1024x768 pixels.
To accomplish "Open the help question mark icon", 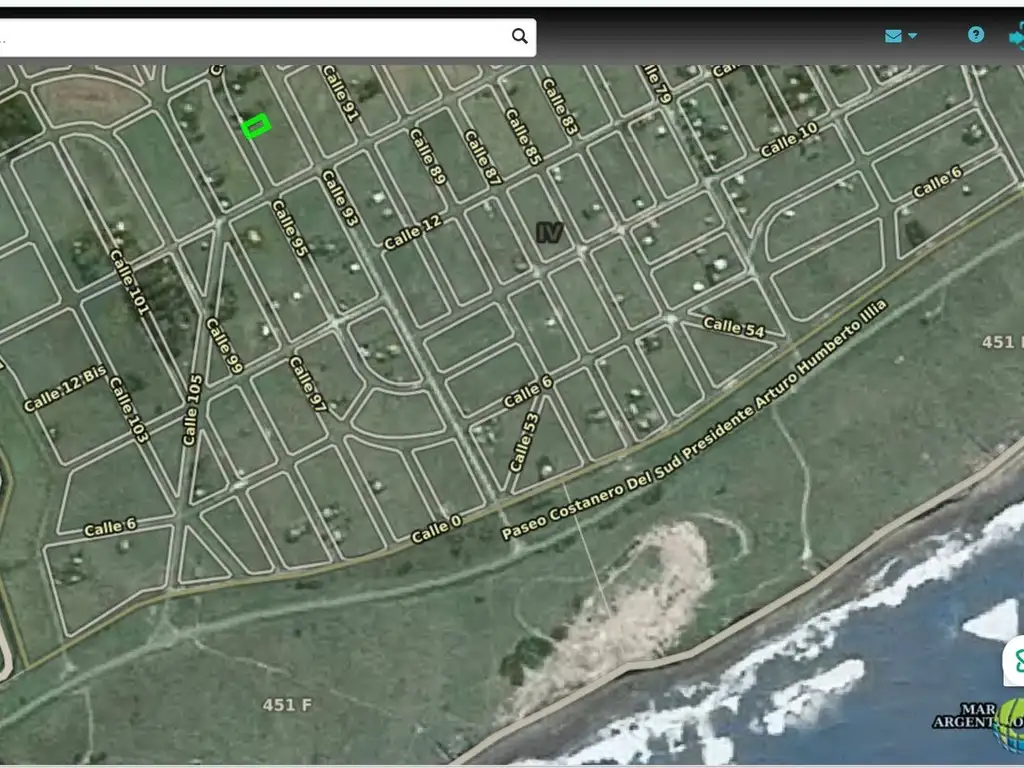I will pos(975,35).
